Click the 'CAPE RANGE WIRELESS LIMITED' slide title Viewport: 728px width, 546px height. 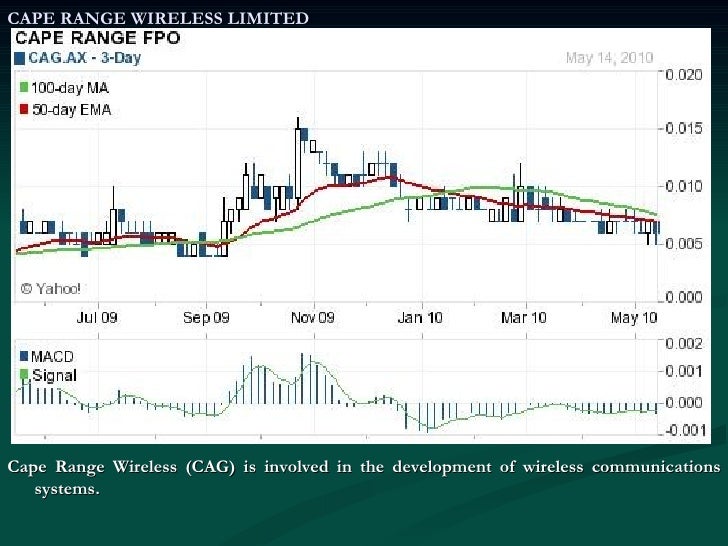158,18
